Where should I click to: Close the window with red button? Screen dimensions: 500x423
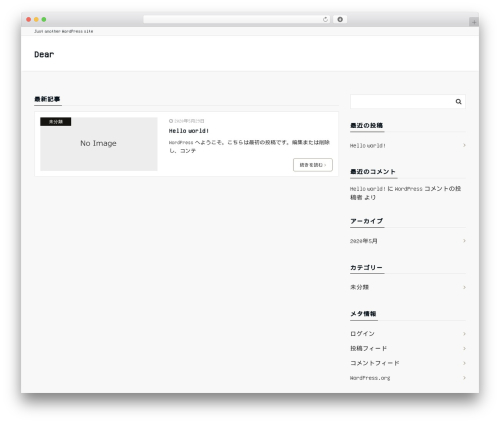[29, 19]
